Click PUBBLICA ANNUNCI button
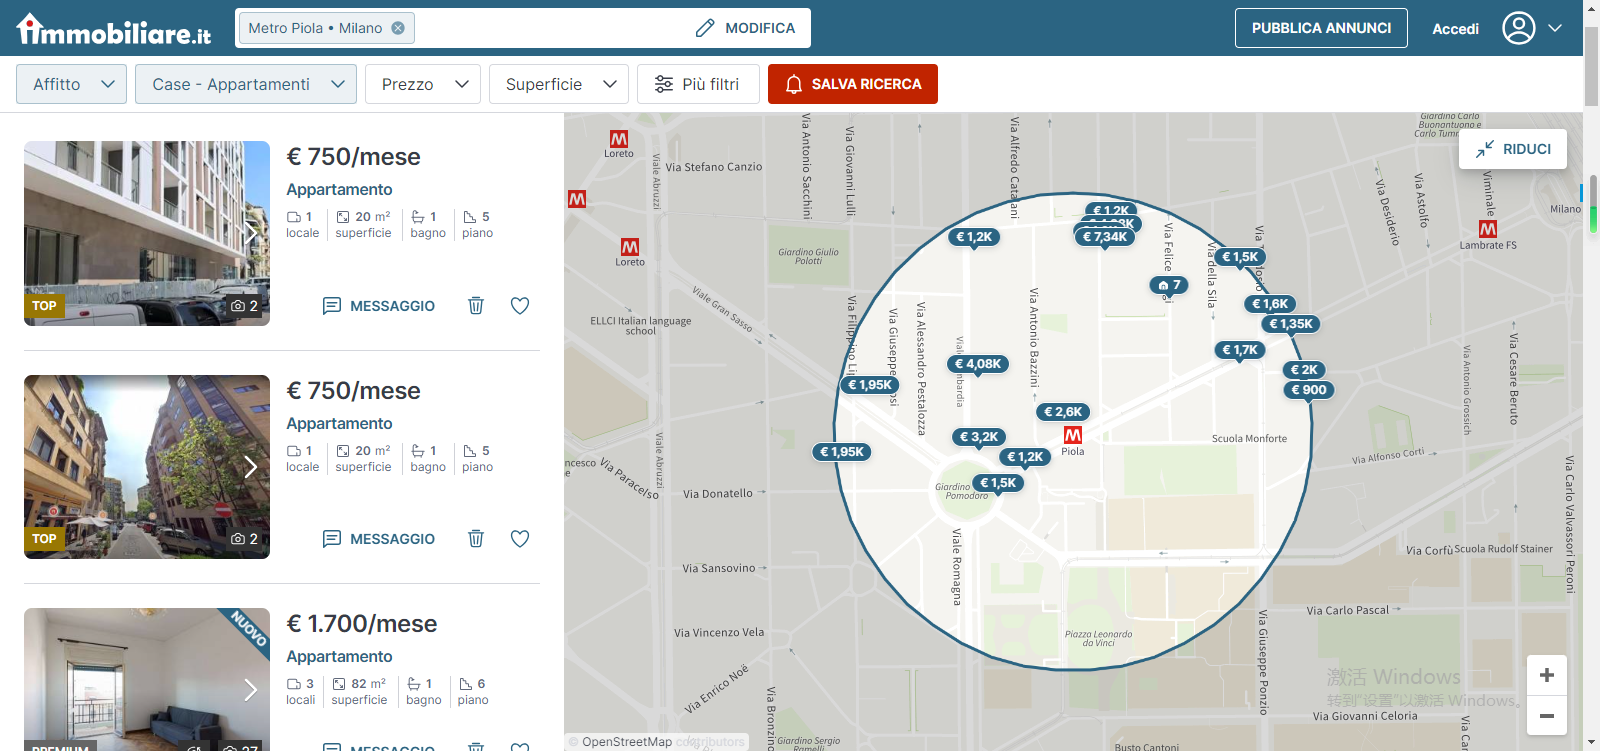Viewport: 1600px width, 751px height. pos(1321,28)
